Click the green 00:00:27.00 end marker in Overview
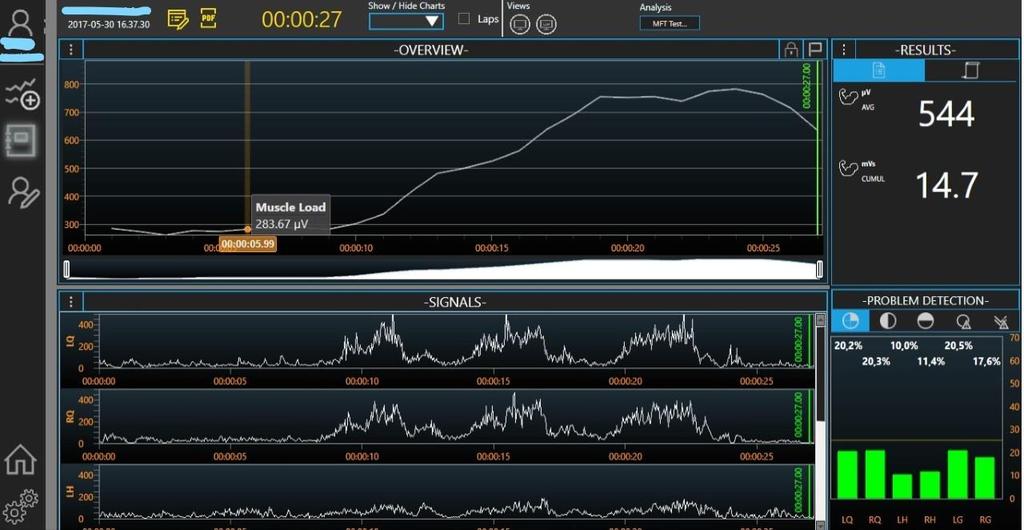This screenshot has height=530, width=1024. (x=807, y=86)
